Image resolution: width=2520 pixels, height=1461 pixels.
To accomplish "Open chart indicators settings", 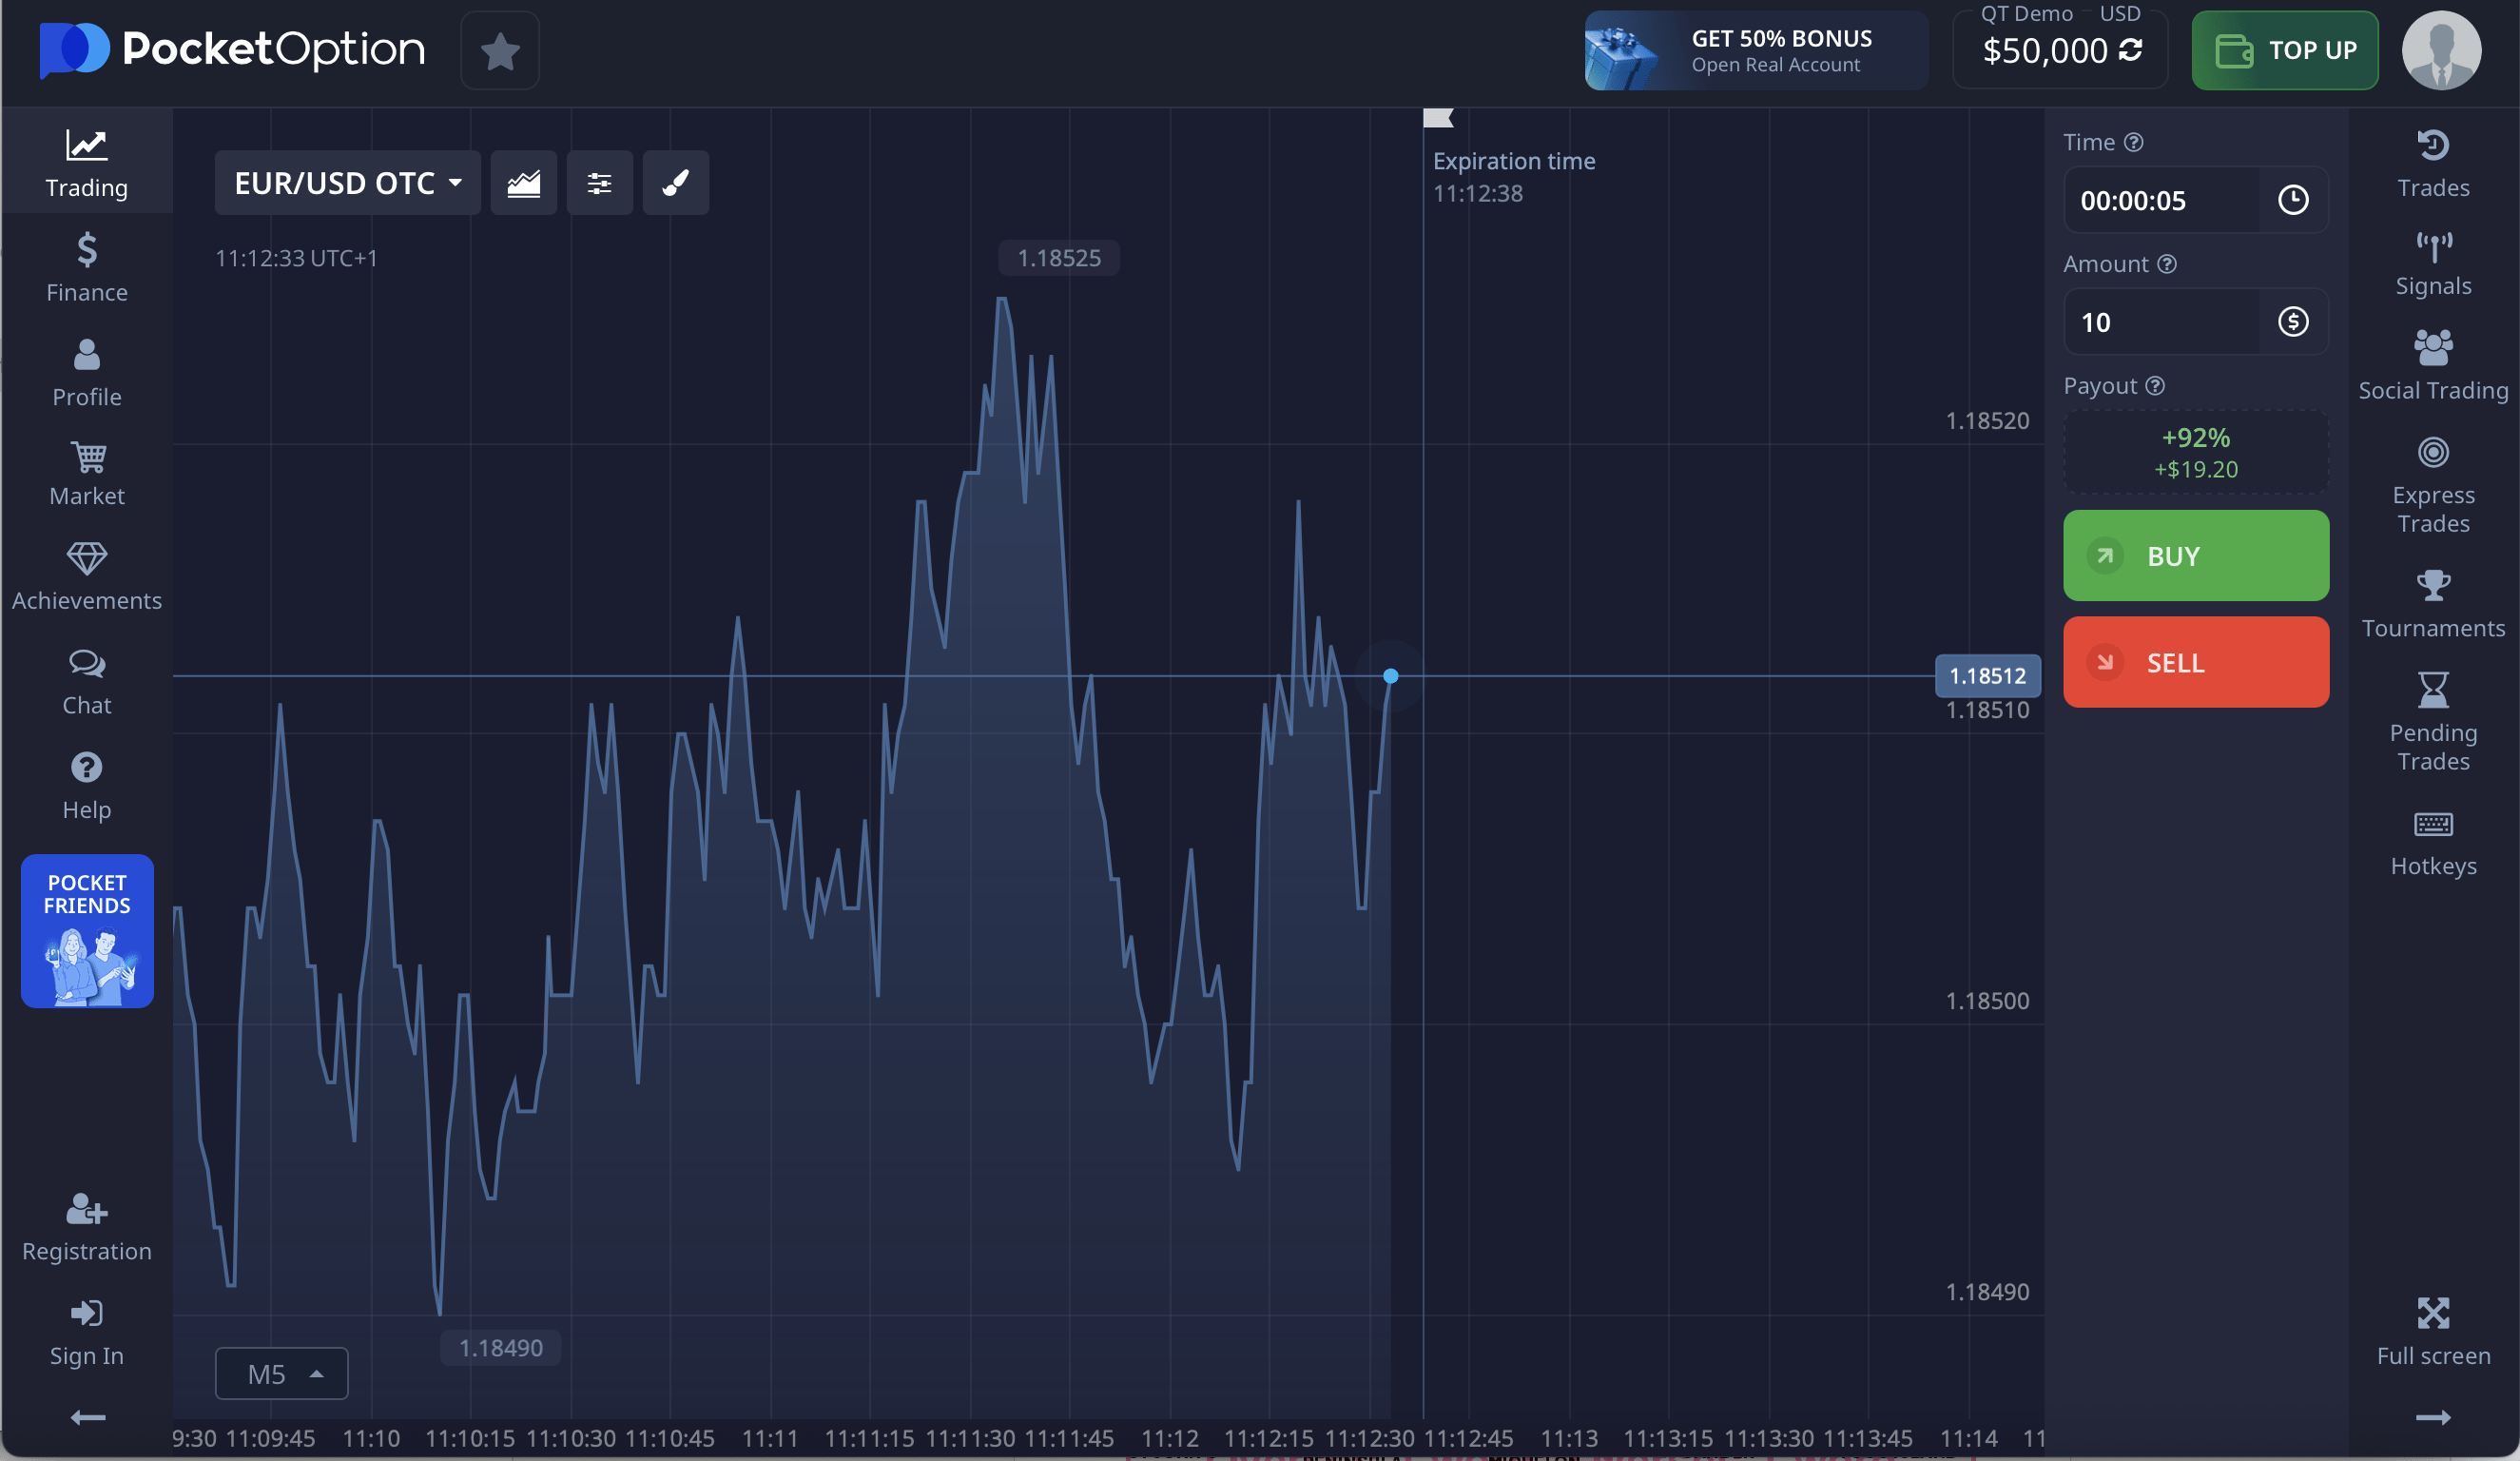I will click(x=599, y=183).
